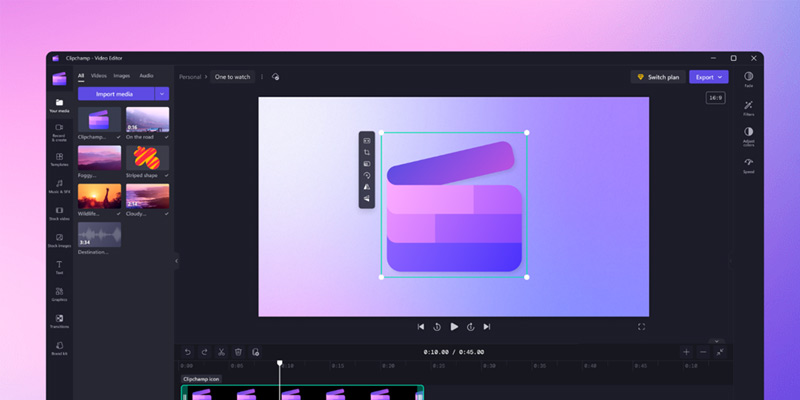Open the Adjust colors panel
This screenshot has height=400, width=800.
[x=748, y=136]
